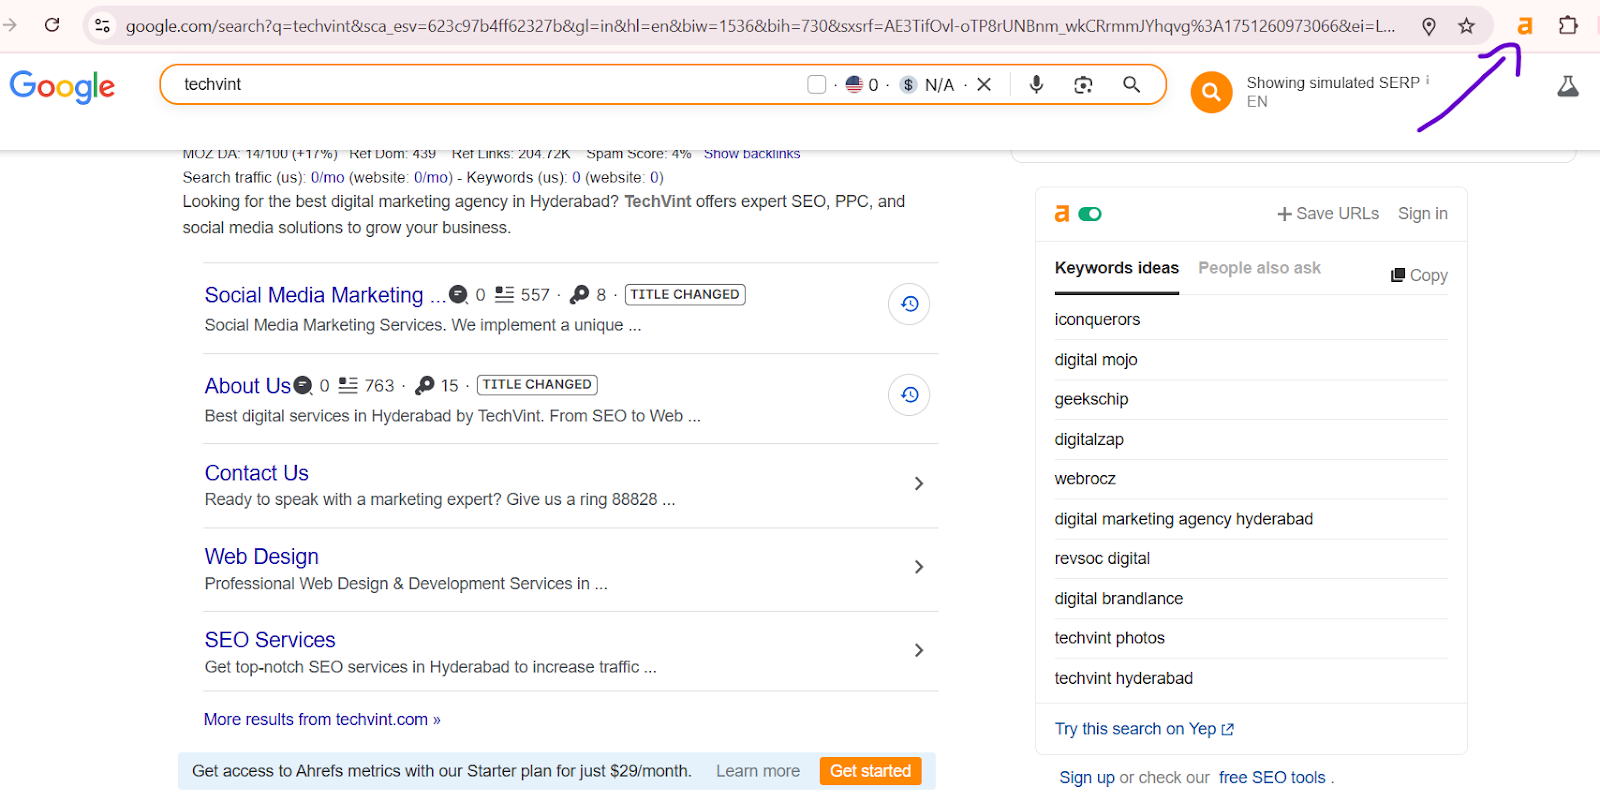This screenshot has width=1600, height=802.
Task: Click the history icon on Social Media Marketing row
Action: (909, 304)
